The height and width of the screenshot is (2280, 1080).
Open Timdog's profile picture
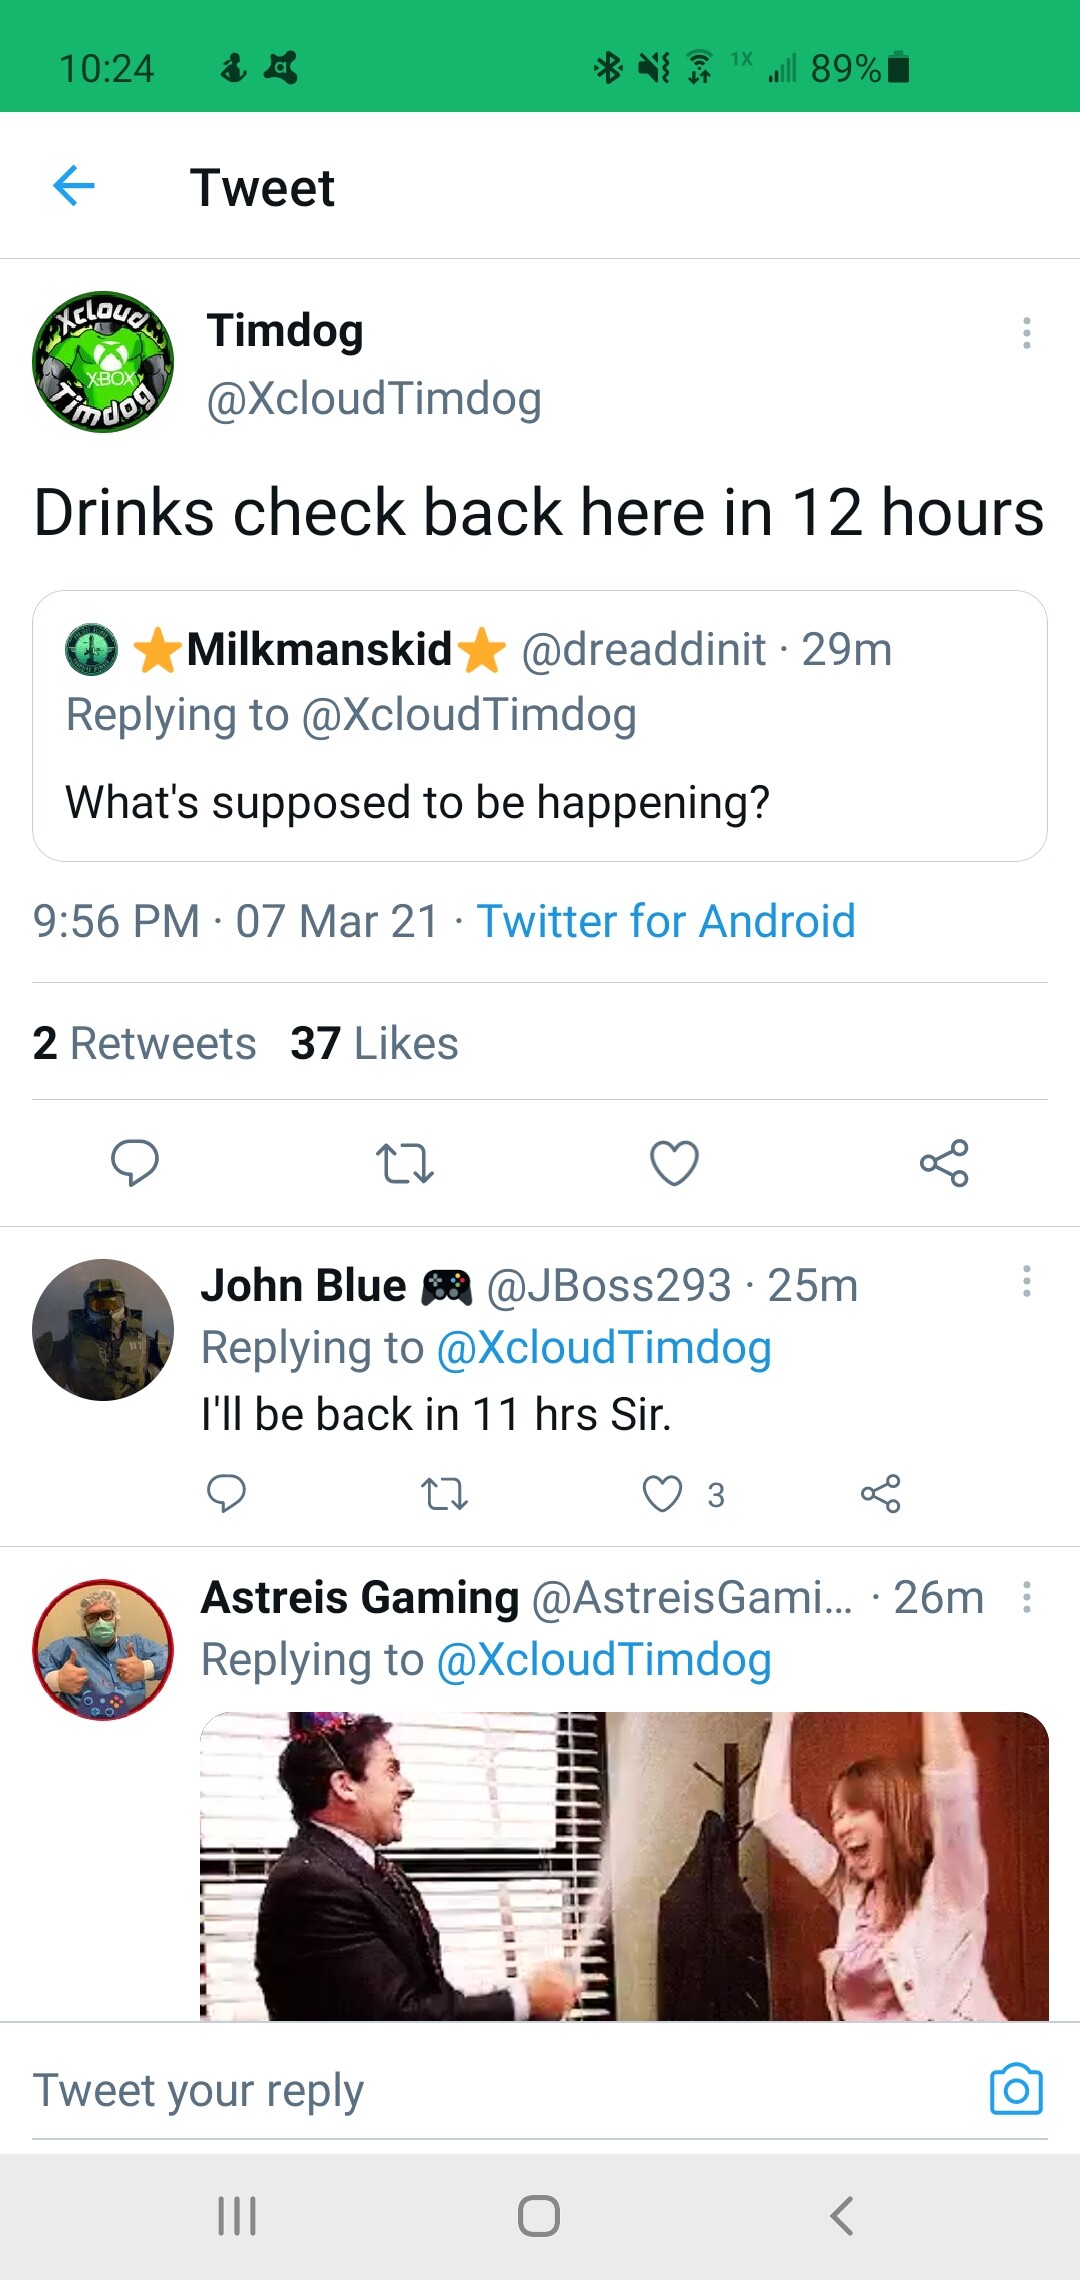coord(103,362)
